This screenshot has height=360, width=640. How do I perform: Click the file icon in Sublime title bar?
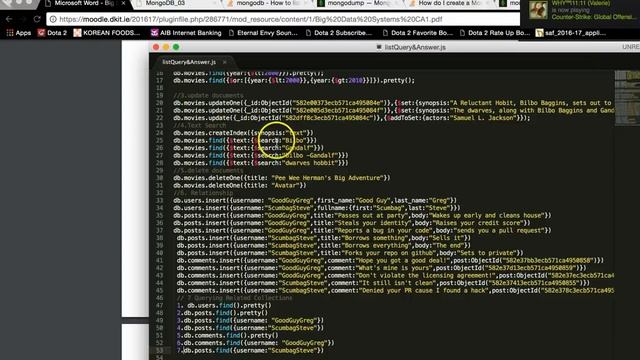(x=379, y=47)
